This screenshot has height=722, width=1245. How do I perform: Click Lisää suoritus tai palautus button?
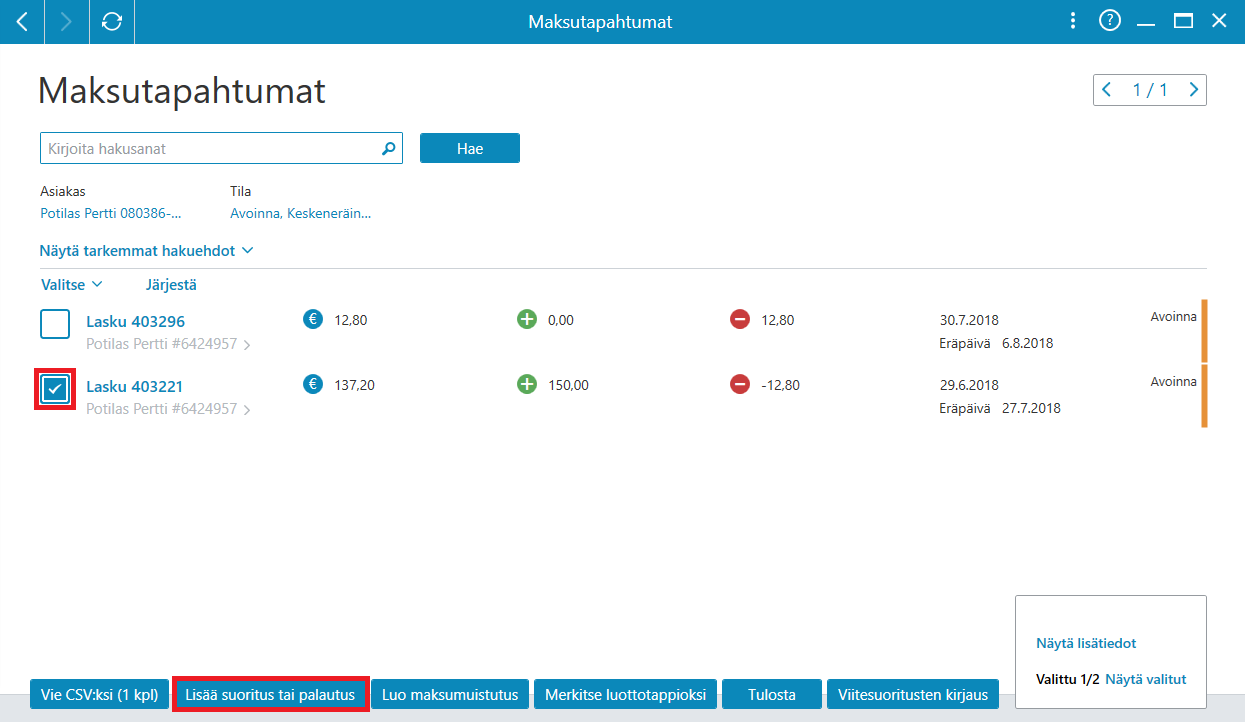pyautogui.click(x=270, y=694)
